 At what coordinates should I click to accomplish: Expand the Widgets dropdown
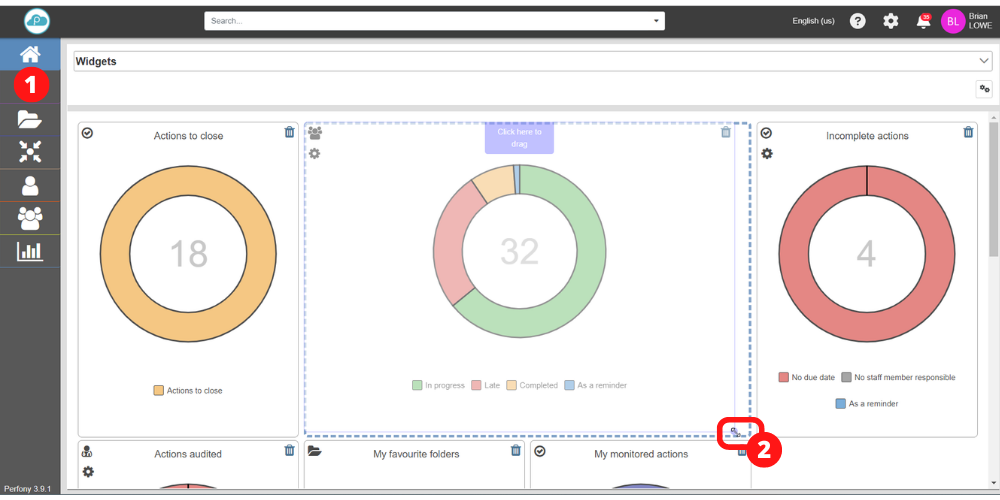click(x=983, y=61)
